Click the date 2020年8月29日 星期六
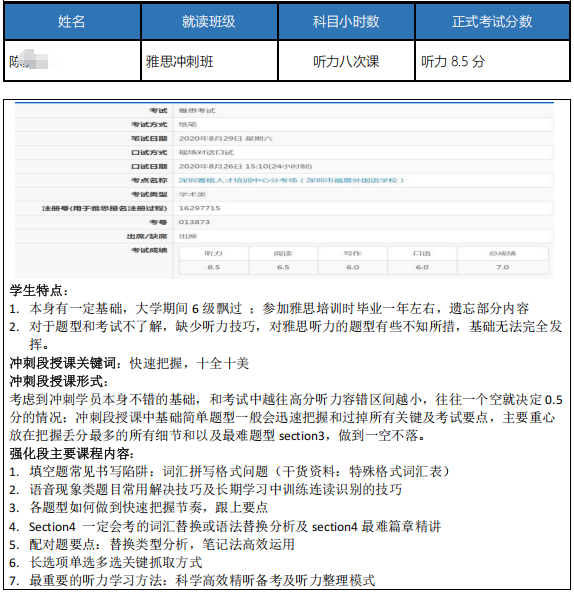This screenshot has height=597, width=574. tap(225, 139)
